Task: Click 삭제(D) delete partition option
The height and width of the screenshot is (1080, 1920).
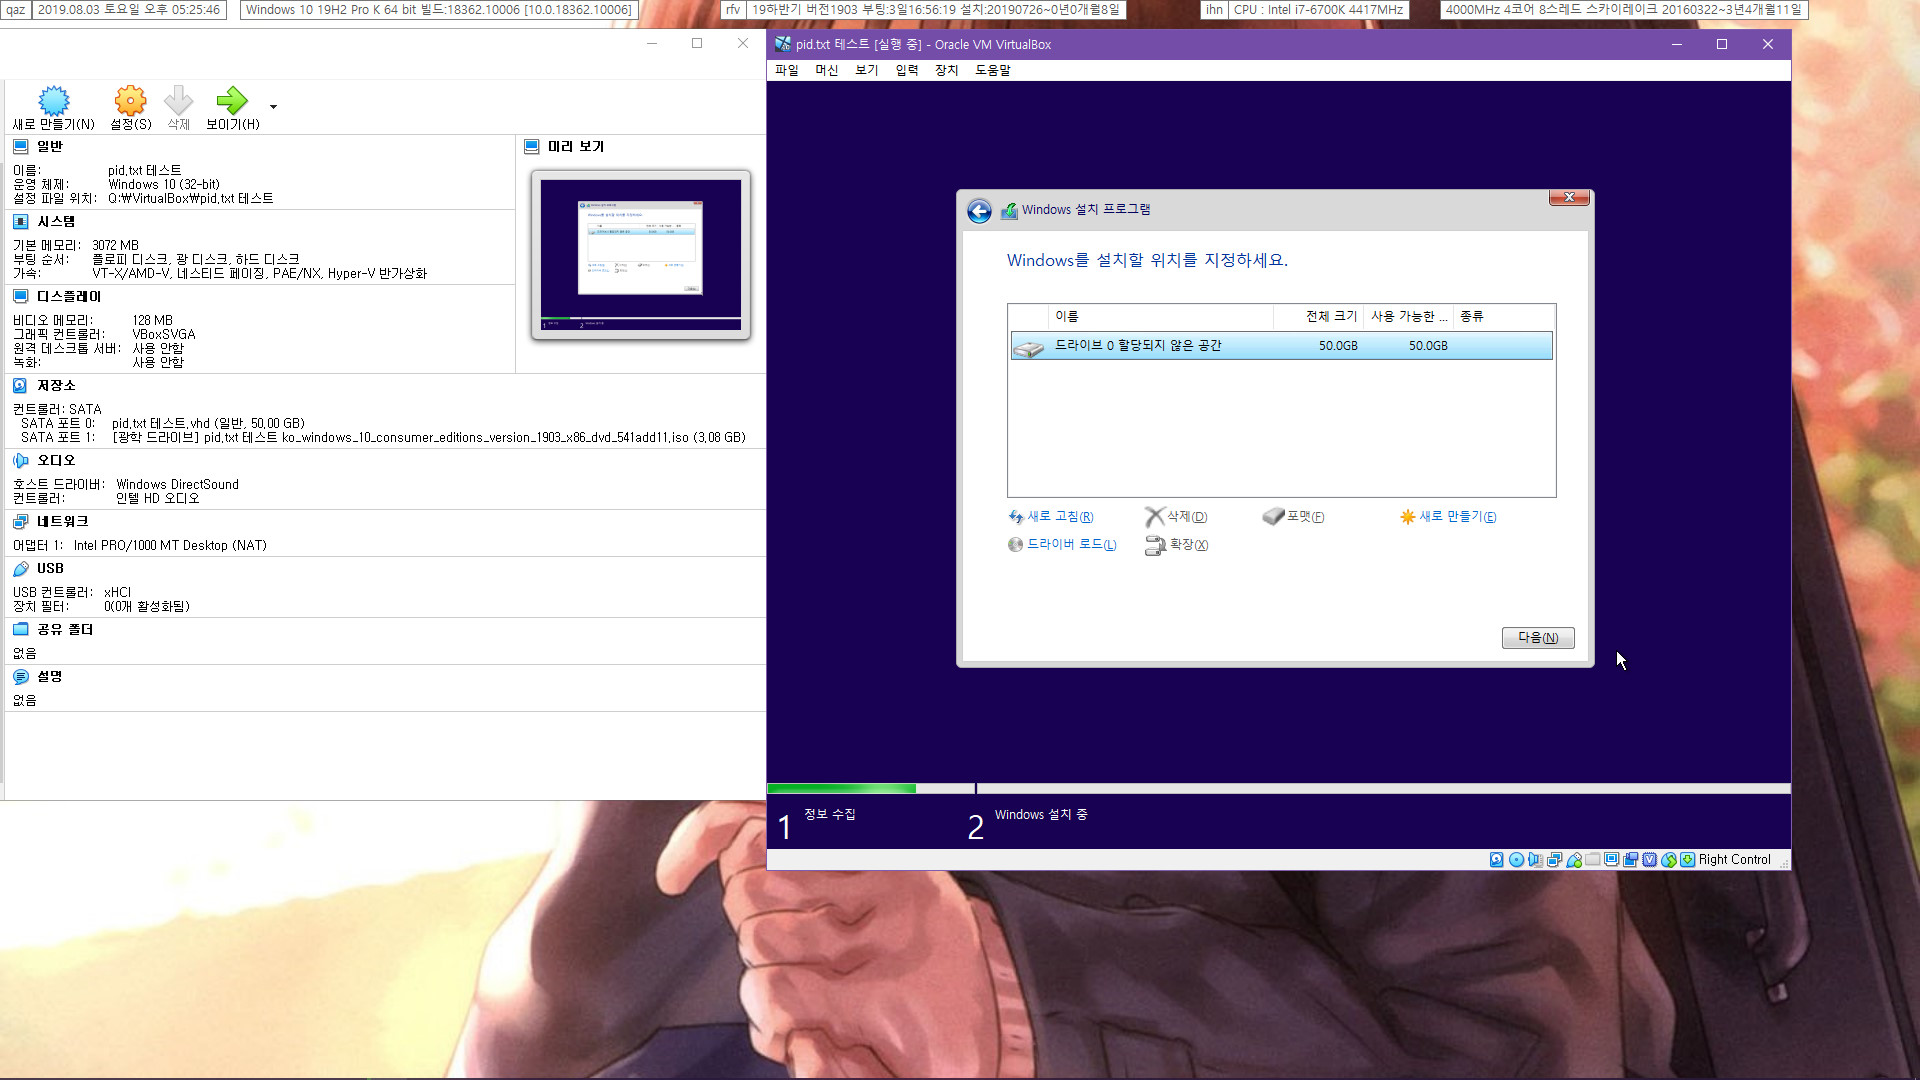Action: click(1177, 517)
